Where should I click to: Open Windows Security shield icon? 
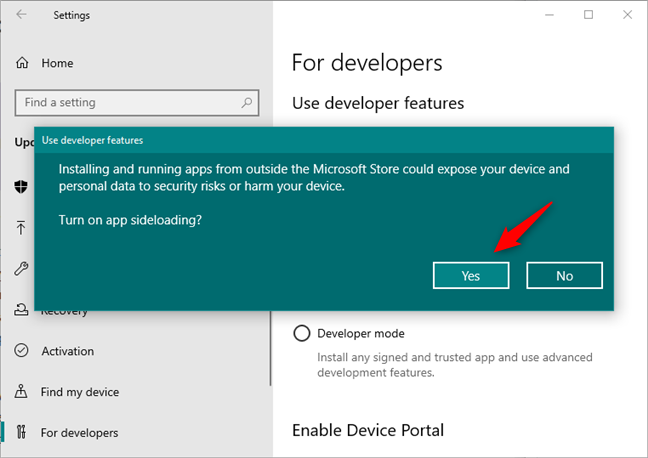[x=21, y=187]
